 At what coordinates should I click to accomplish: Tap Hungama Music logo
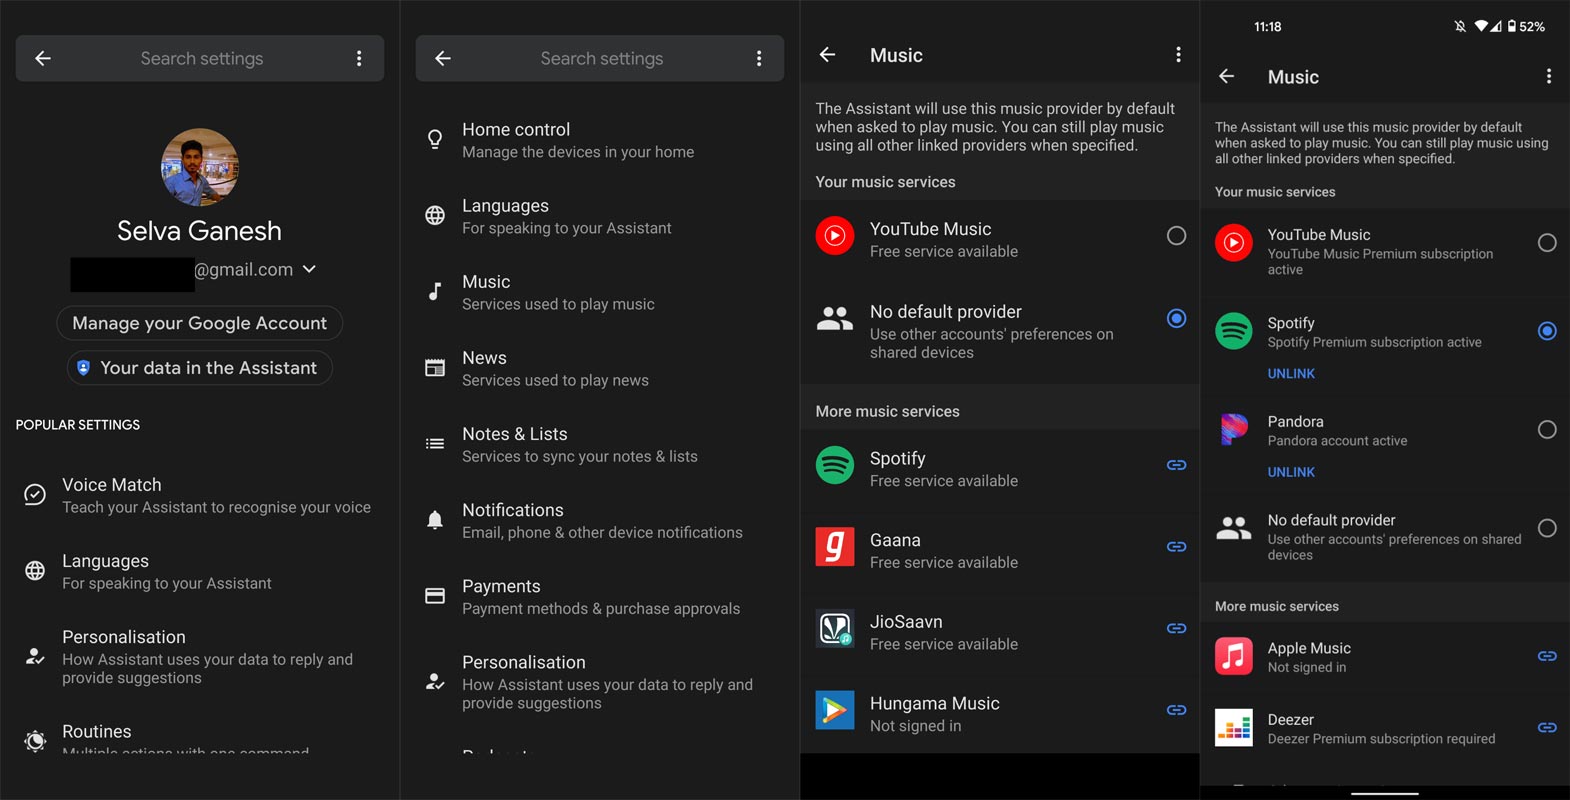coord(835,710)
